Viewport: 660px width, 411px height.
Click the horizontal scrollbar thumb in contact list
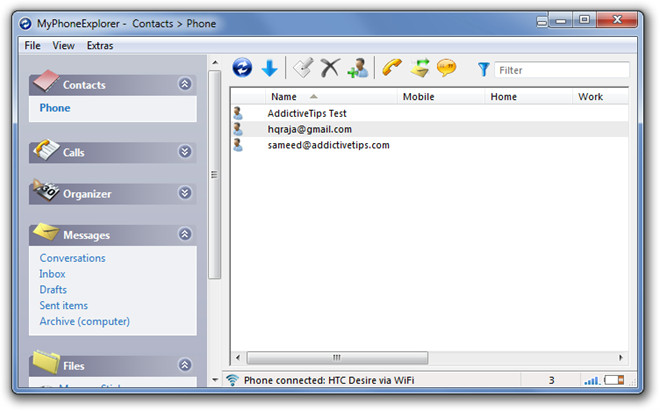tap(337, 358)
